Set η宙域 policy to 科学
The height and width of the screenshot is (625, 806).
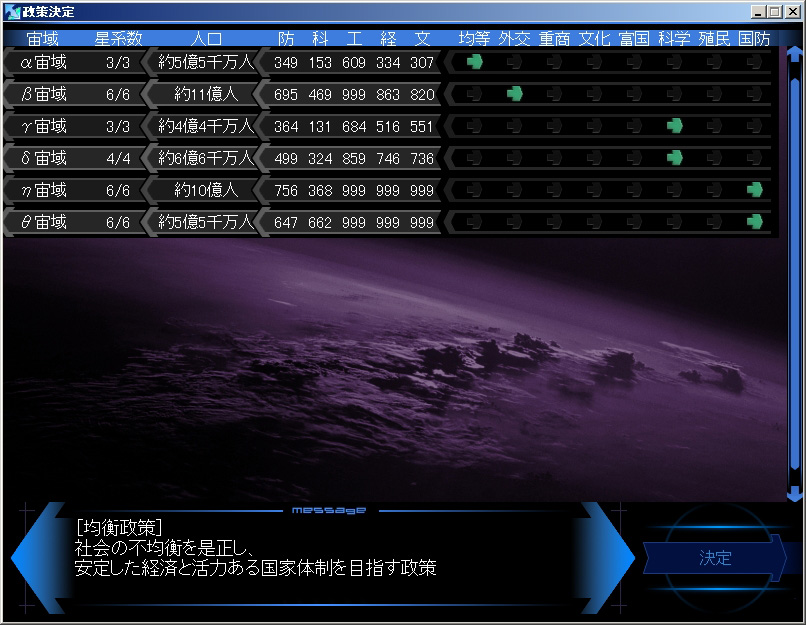coord(674,190)
